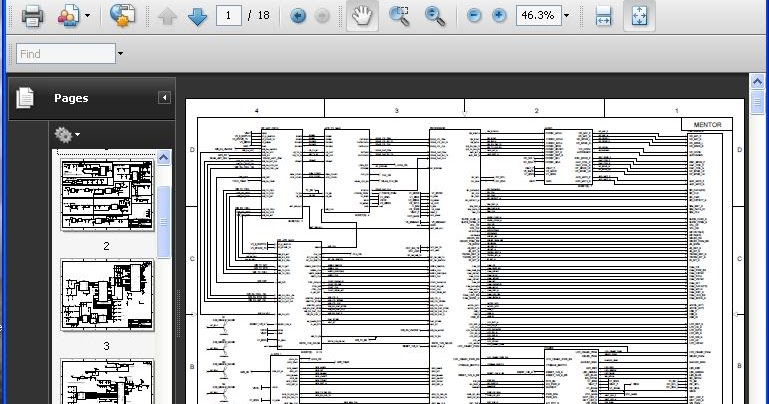Viewport: 769px width, 404px height.
Task: Click the Zoom Out minus button
Action: (x=474, y=16)
